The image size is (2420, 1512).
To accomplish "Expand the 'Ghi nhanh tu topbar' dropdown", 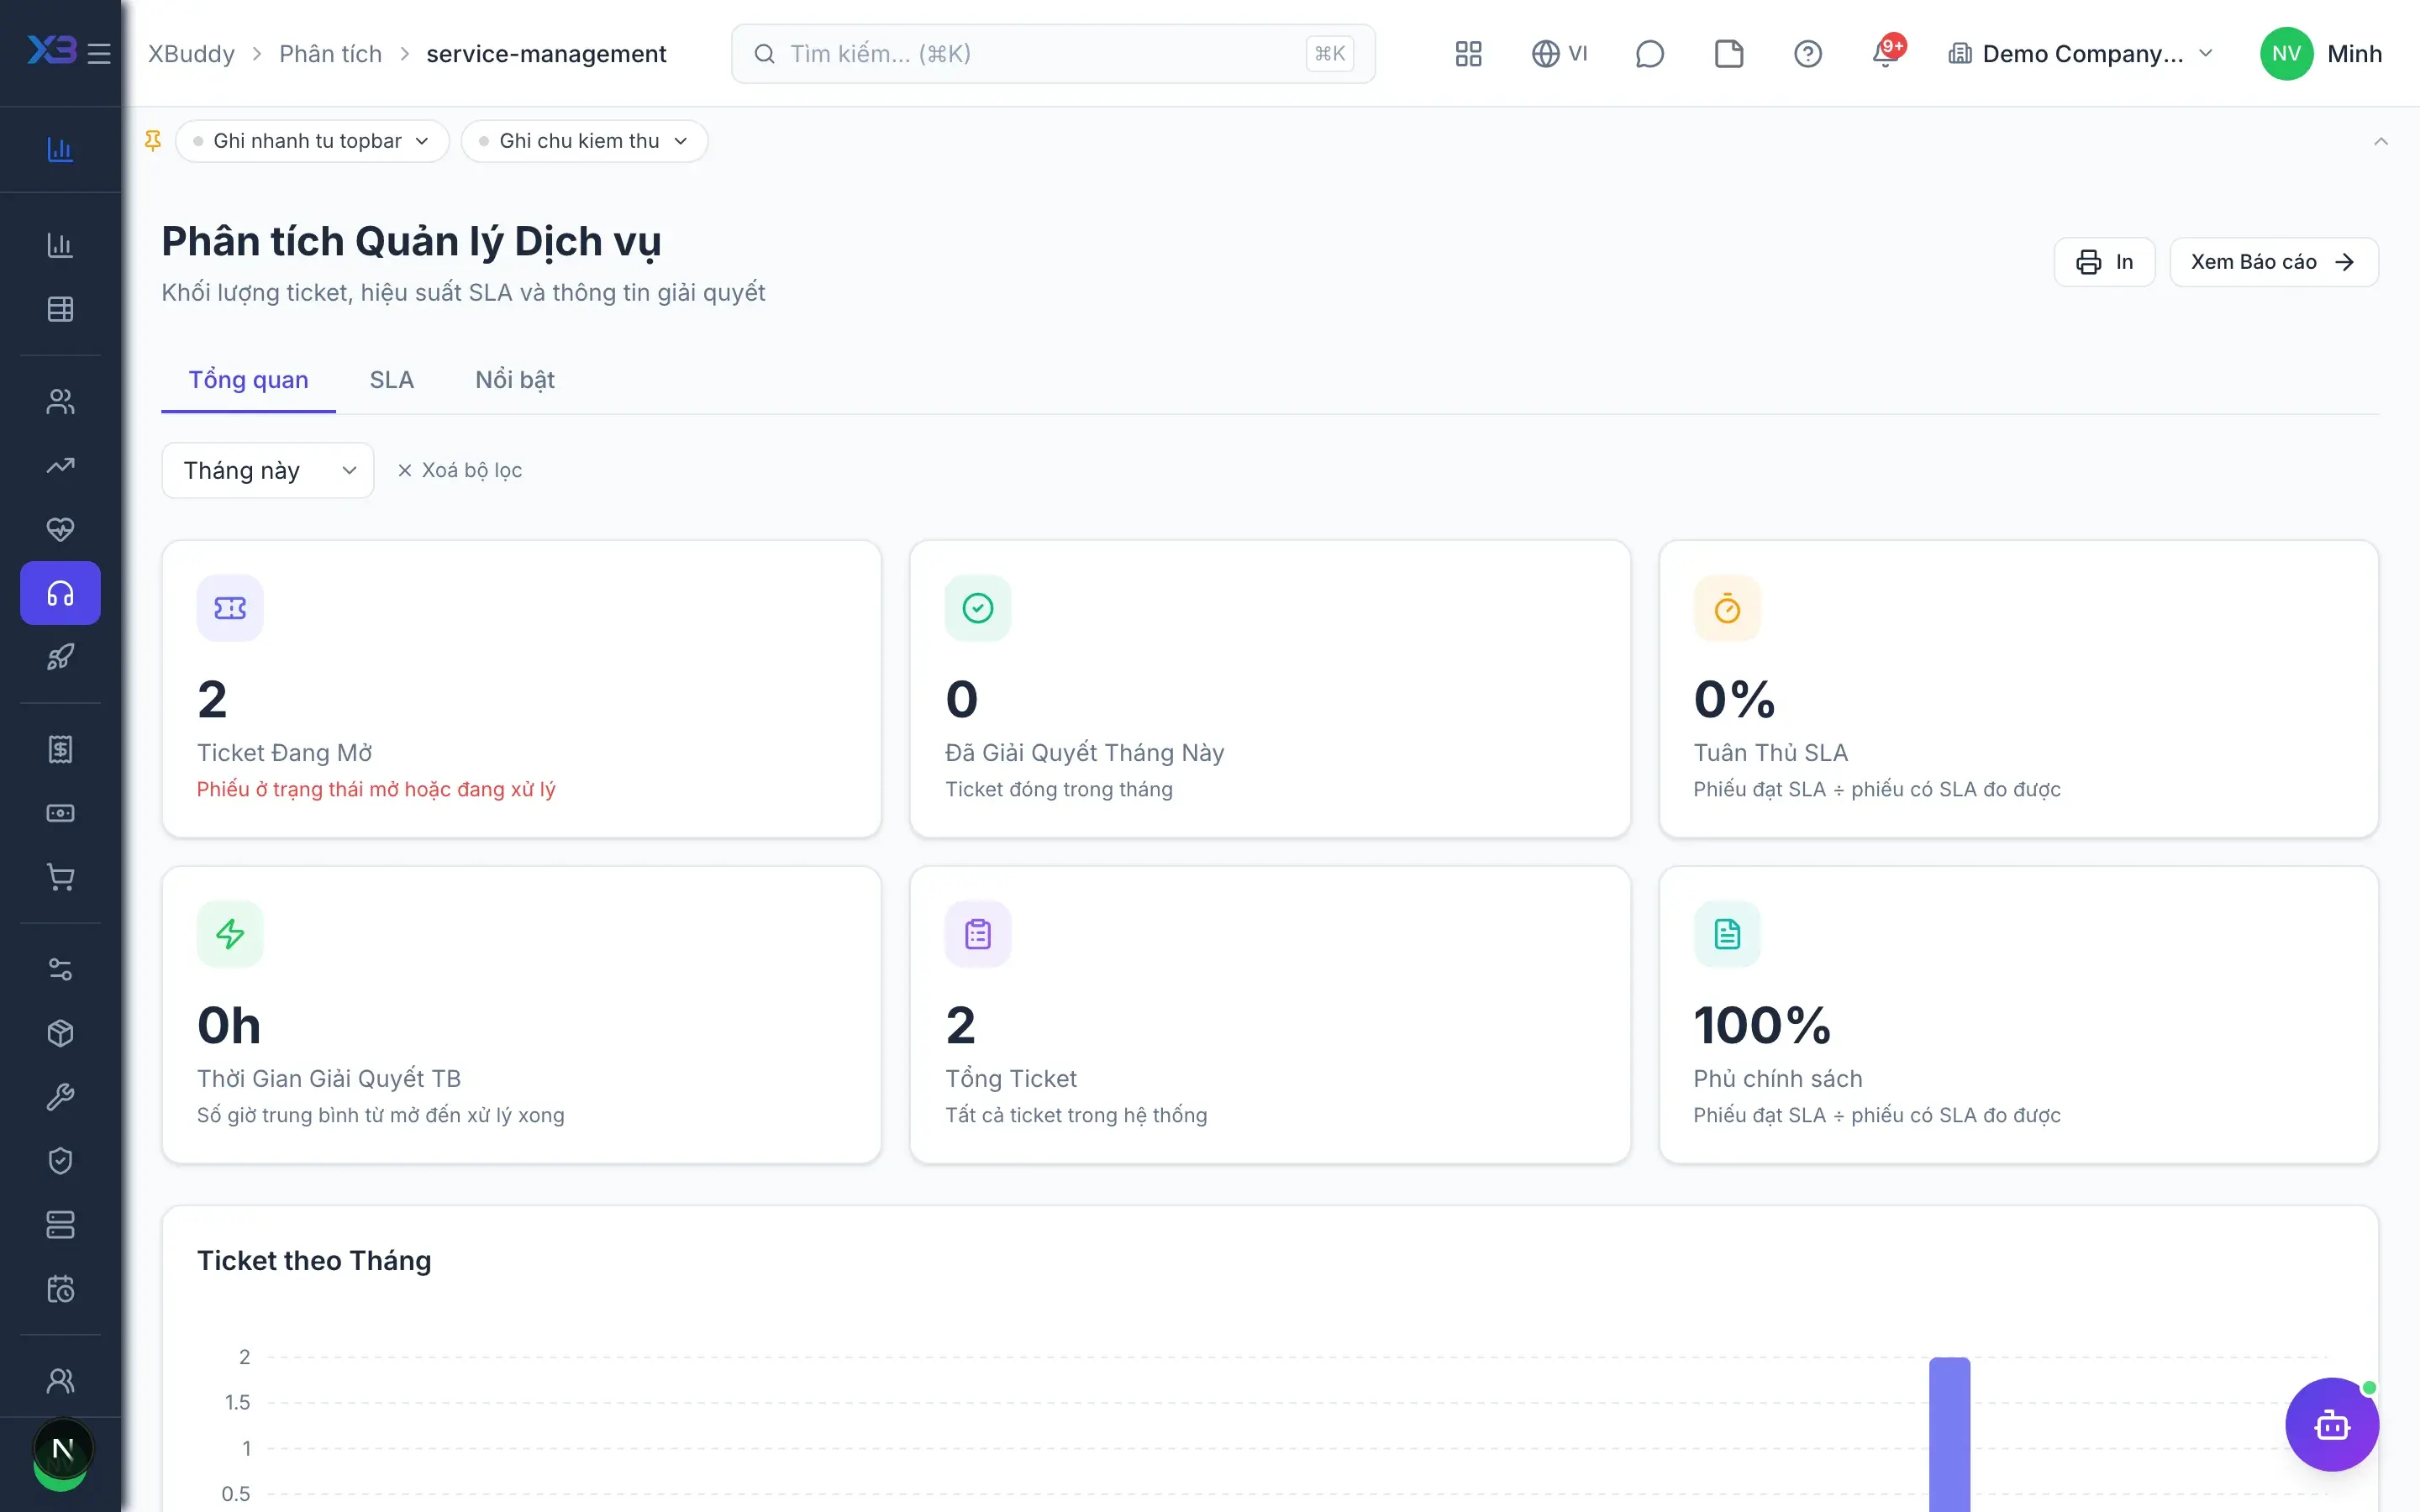I will pyautogui.click(x=312, y=141).
